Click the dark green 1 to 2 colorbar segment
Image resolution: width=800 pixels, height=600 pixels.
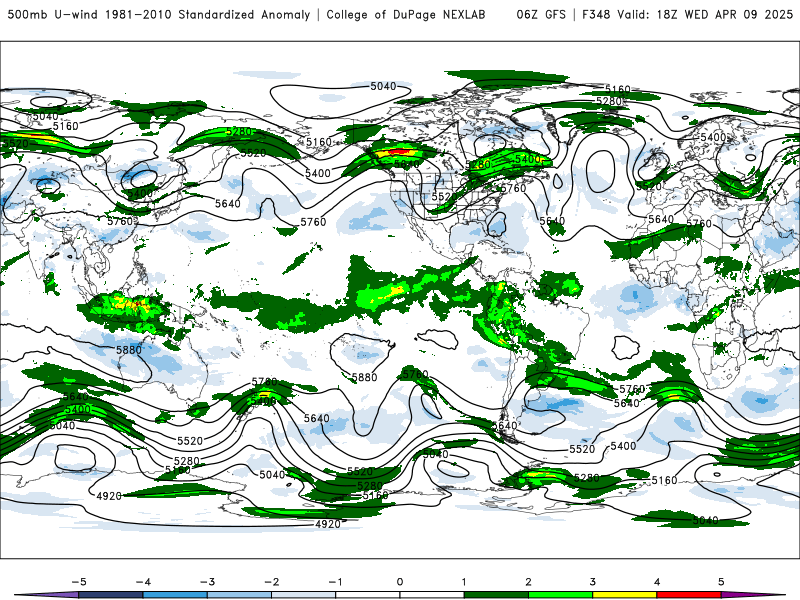(496, 595)
